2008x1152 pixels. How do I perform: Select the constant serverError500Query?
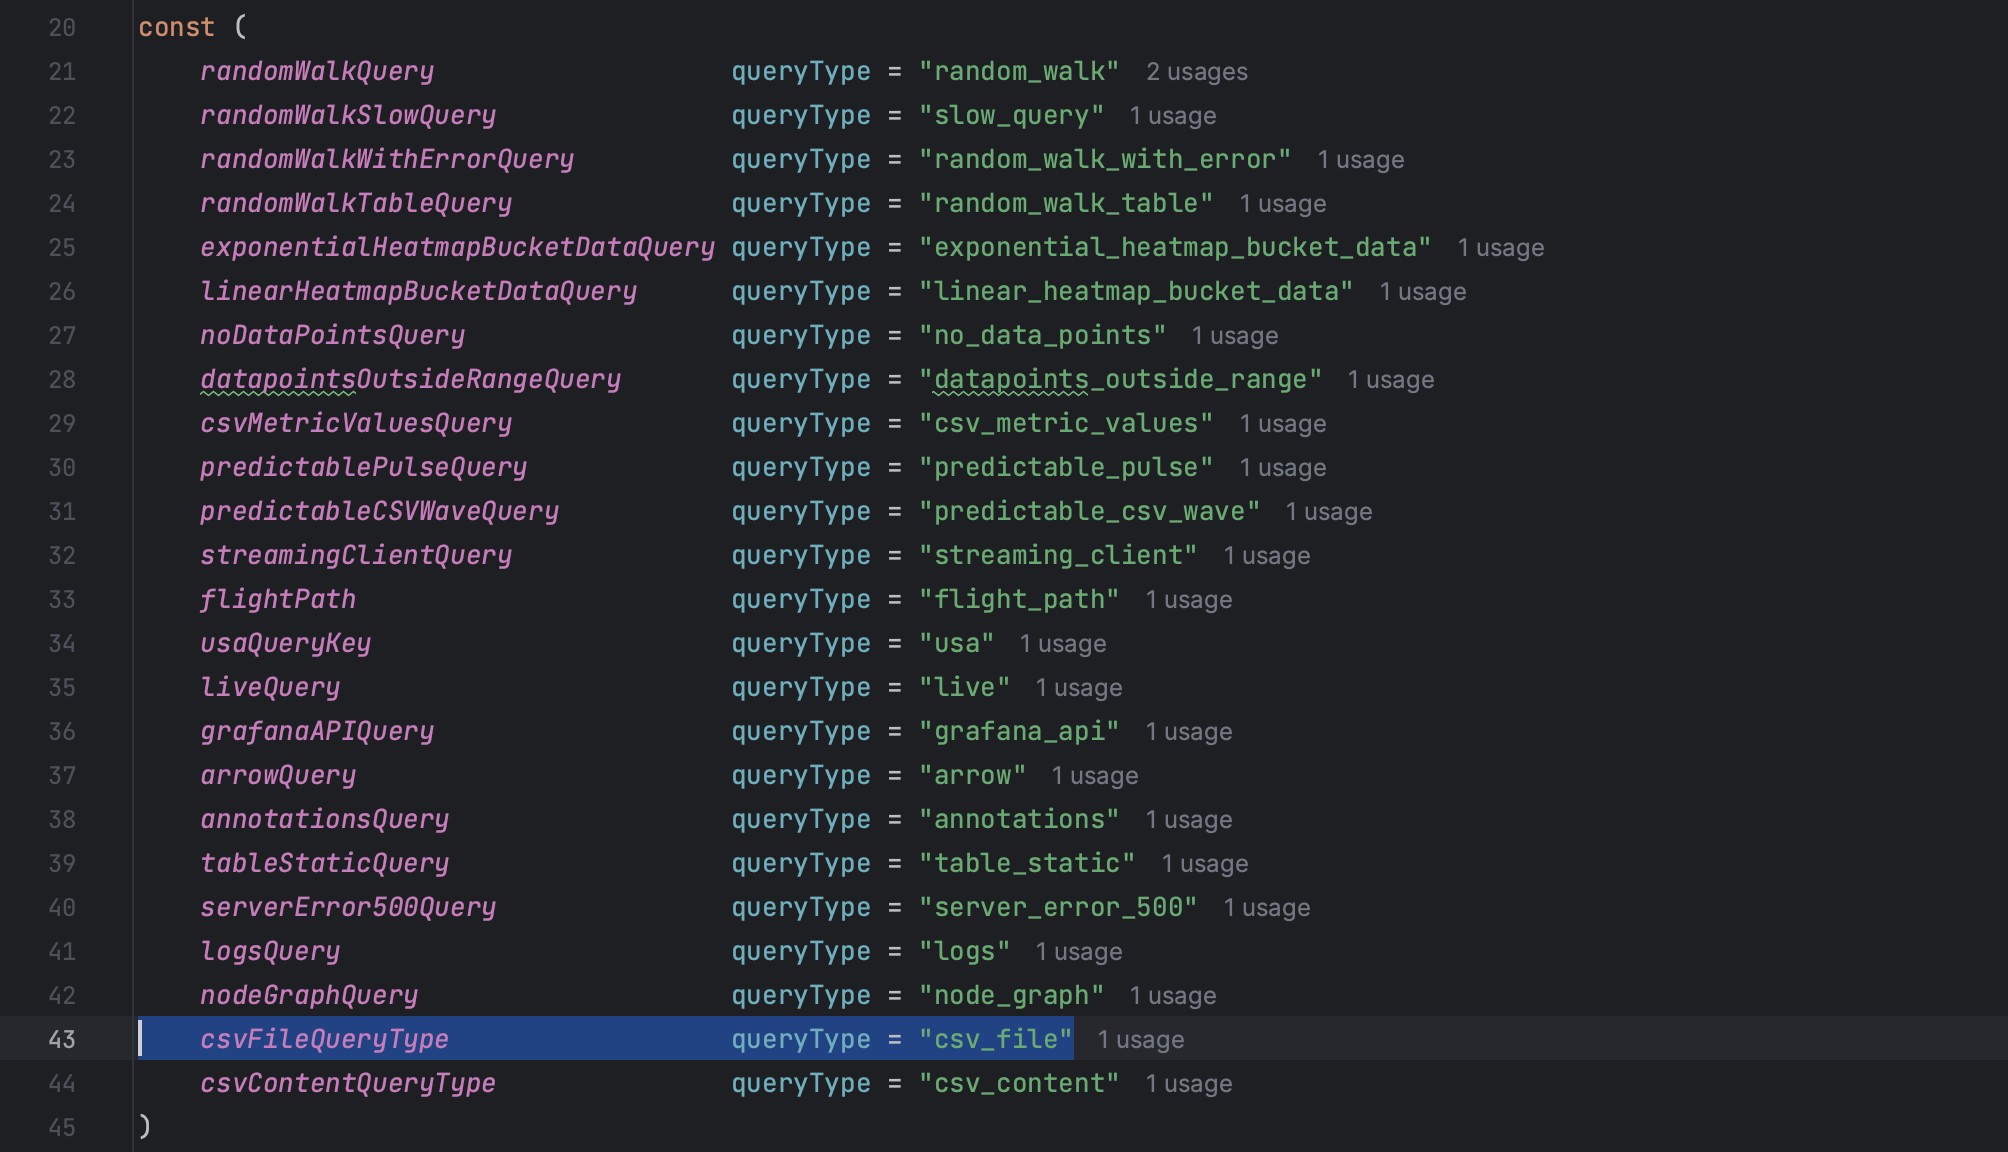tap(348, 907)
